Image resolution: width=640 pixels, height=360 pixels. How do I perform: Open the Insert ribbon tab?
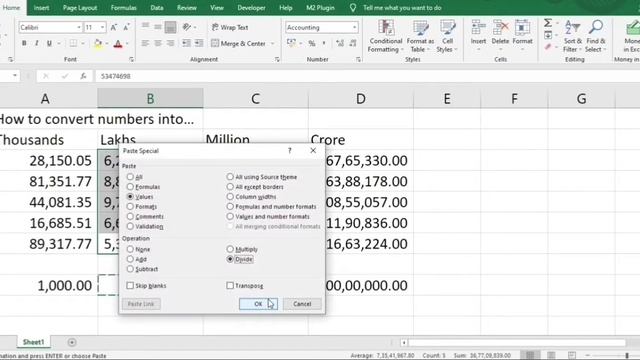[x=41, y=8]
